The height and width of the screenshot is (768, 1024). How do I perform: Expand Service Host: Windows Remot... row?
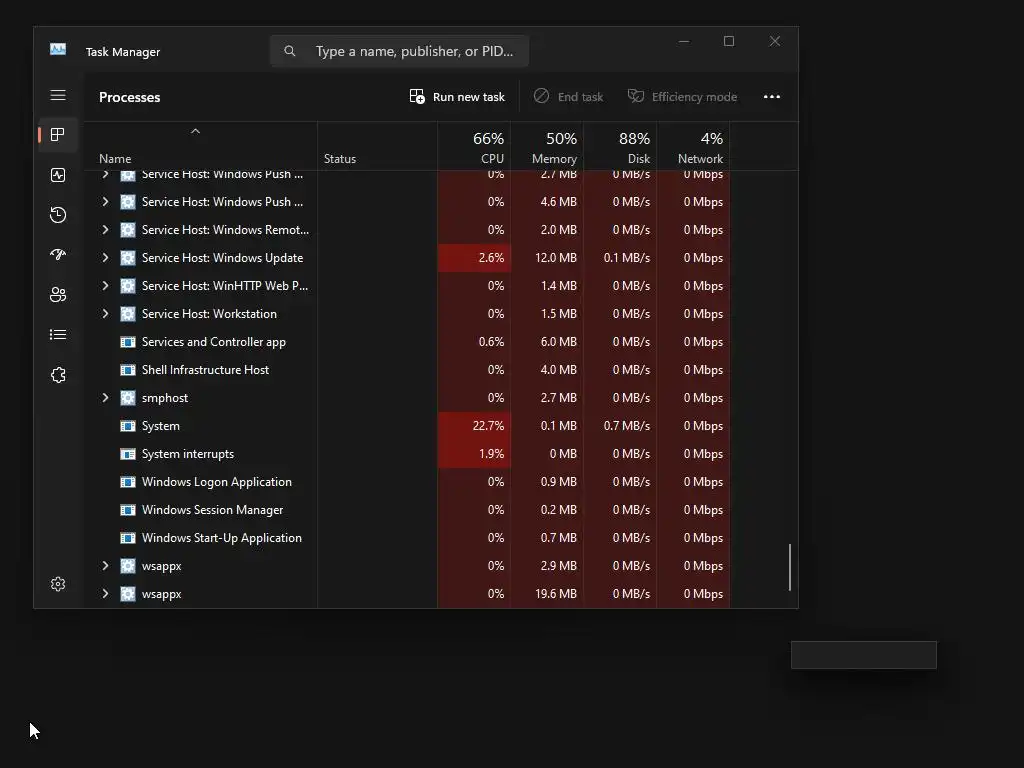click(105, 230)
